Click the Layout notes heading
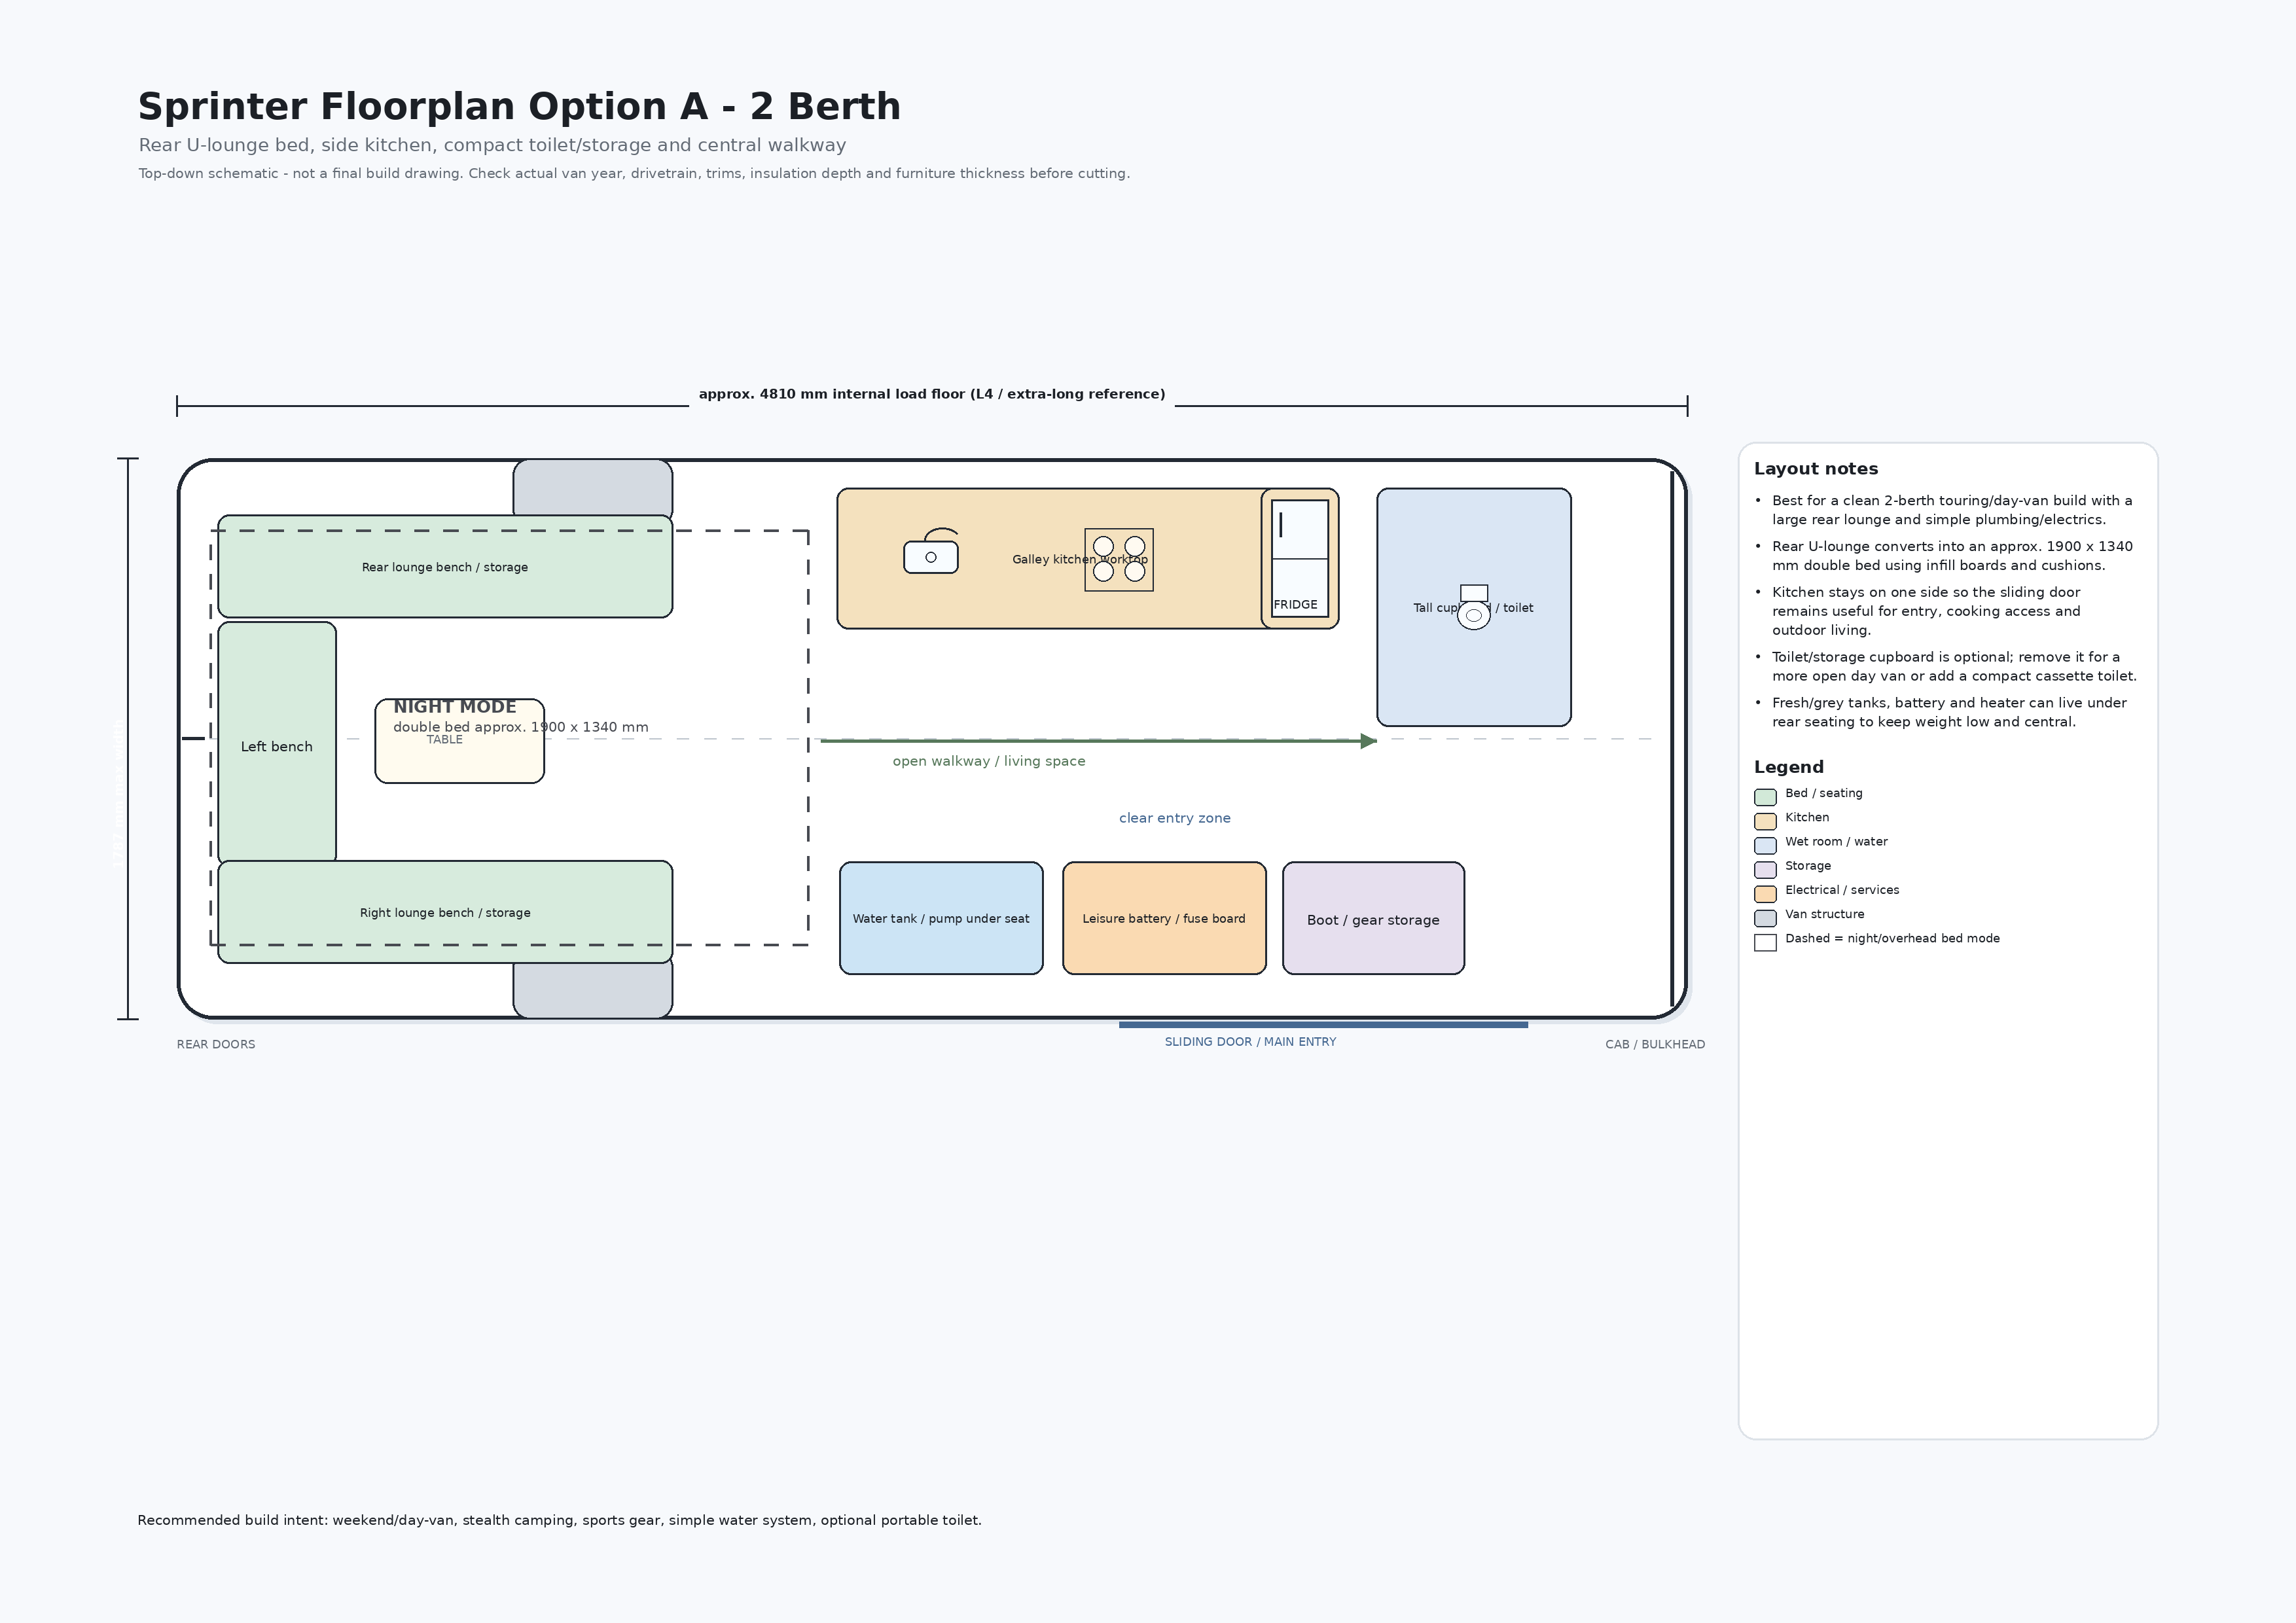 tap(1816, 469)
